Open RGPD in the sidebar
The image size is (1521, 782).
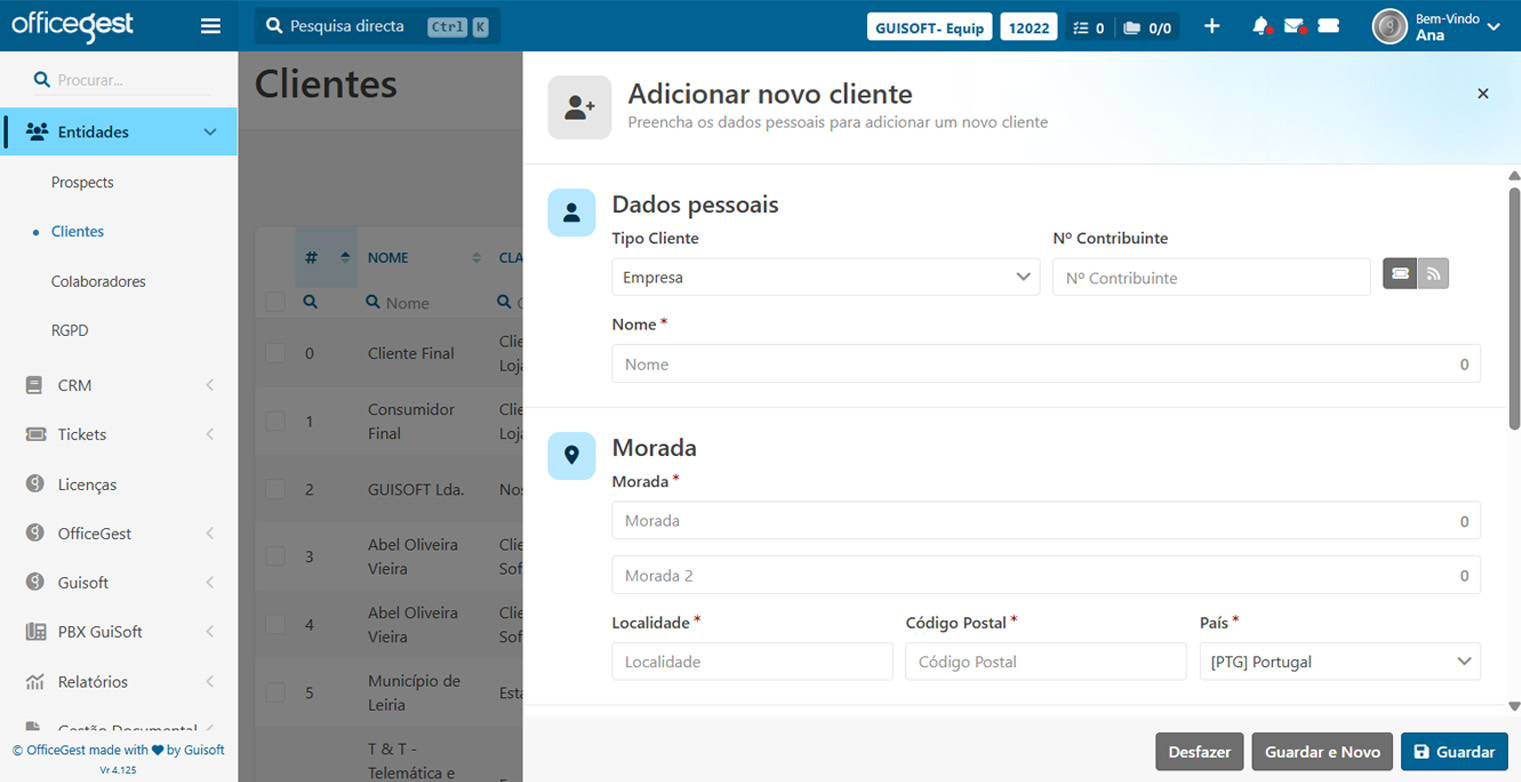point(70,330)
